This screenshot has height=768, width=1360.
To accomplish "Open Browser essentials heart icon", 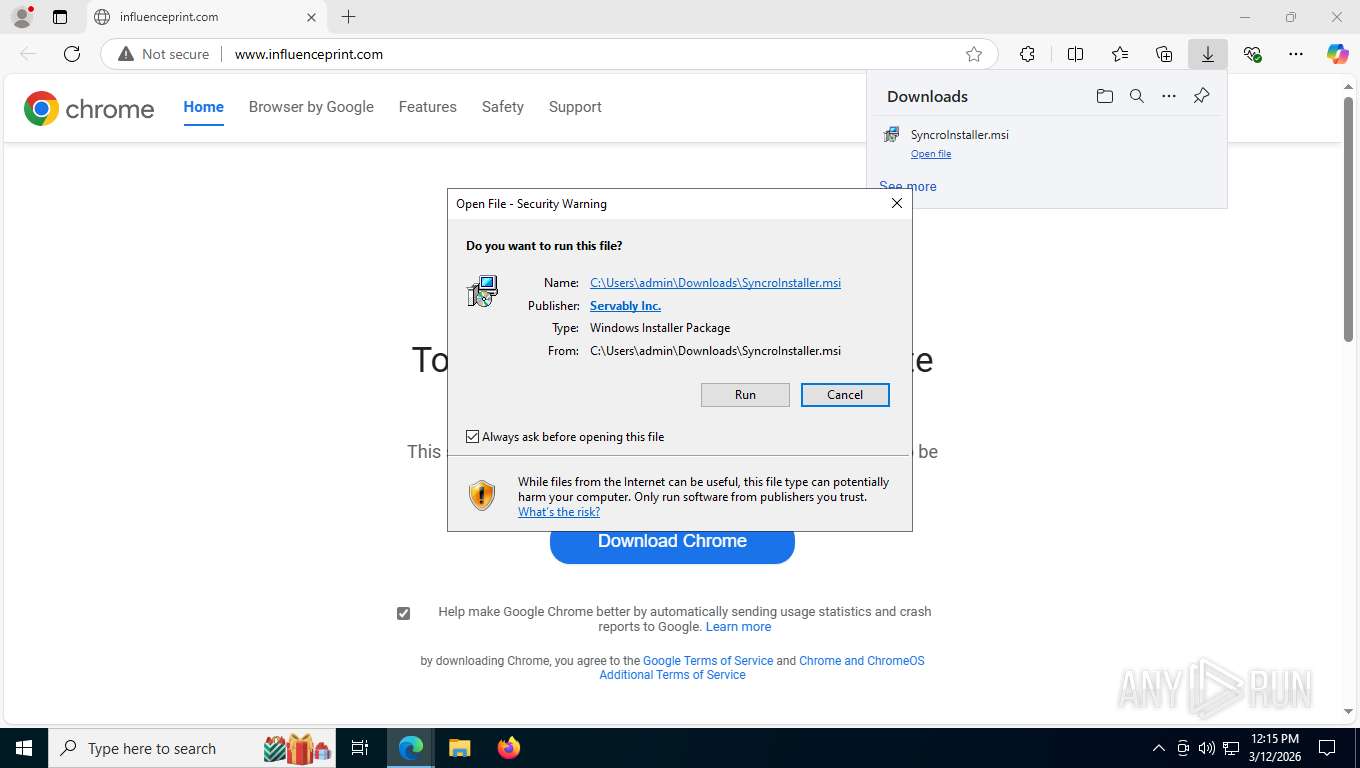I will tap(1252, 54).
